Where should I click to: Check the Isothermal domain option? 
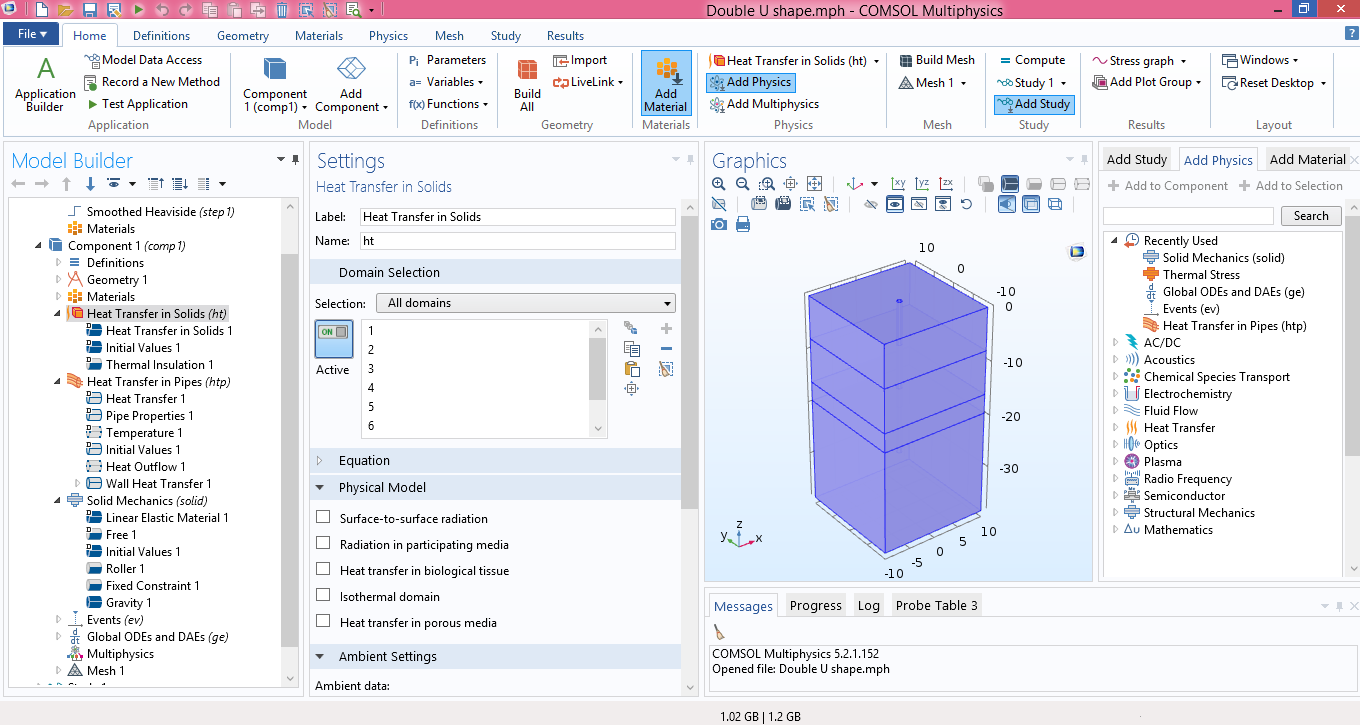(x=323, y=596)
